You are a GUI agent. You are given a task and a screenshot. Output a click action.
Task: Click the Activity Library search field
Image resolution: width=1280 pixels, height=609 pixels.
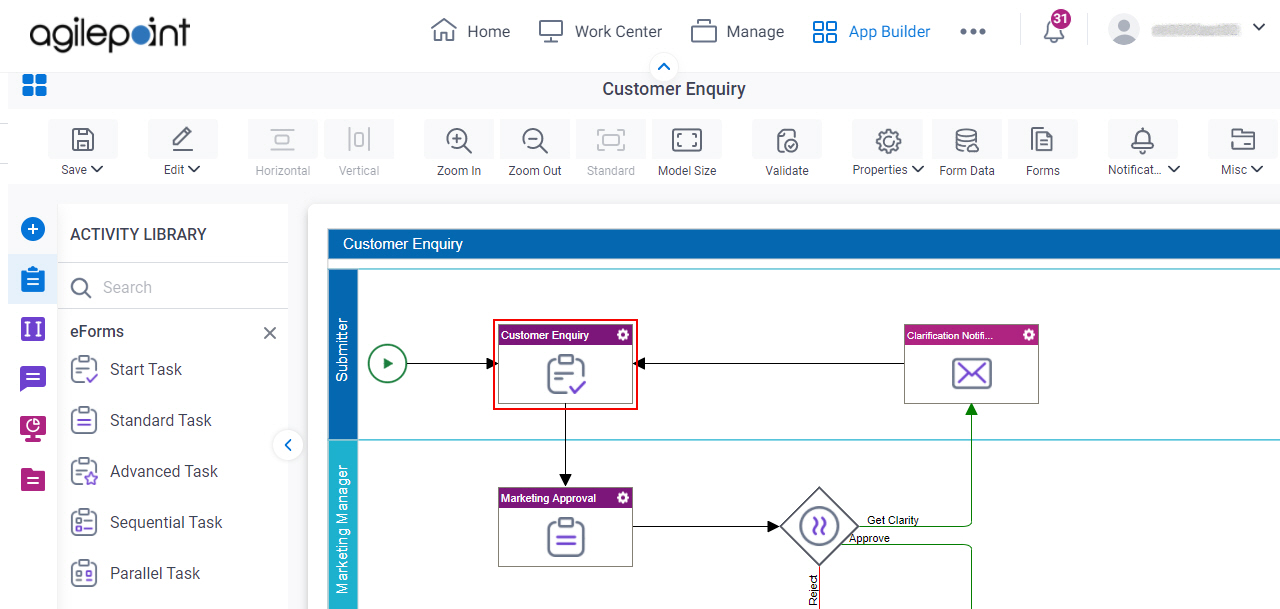173,287
